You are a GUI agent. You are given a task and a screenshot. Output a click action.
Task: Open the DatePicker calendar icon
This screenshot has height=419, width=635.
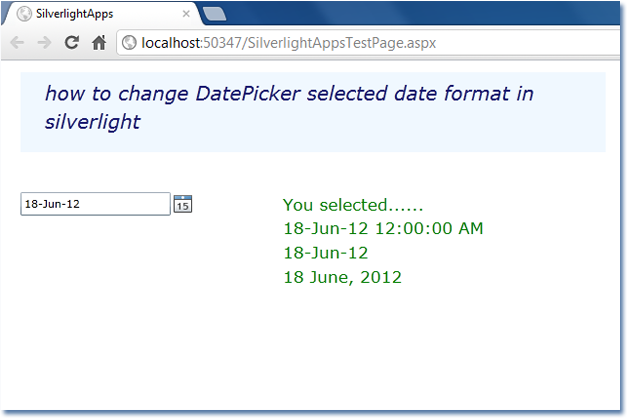click(183, 204)
